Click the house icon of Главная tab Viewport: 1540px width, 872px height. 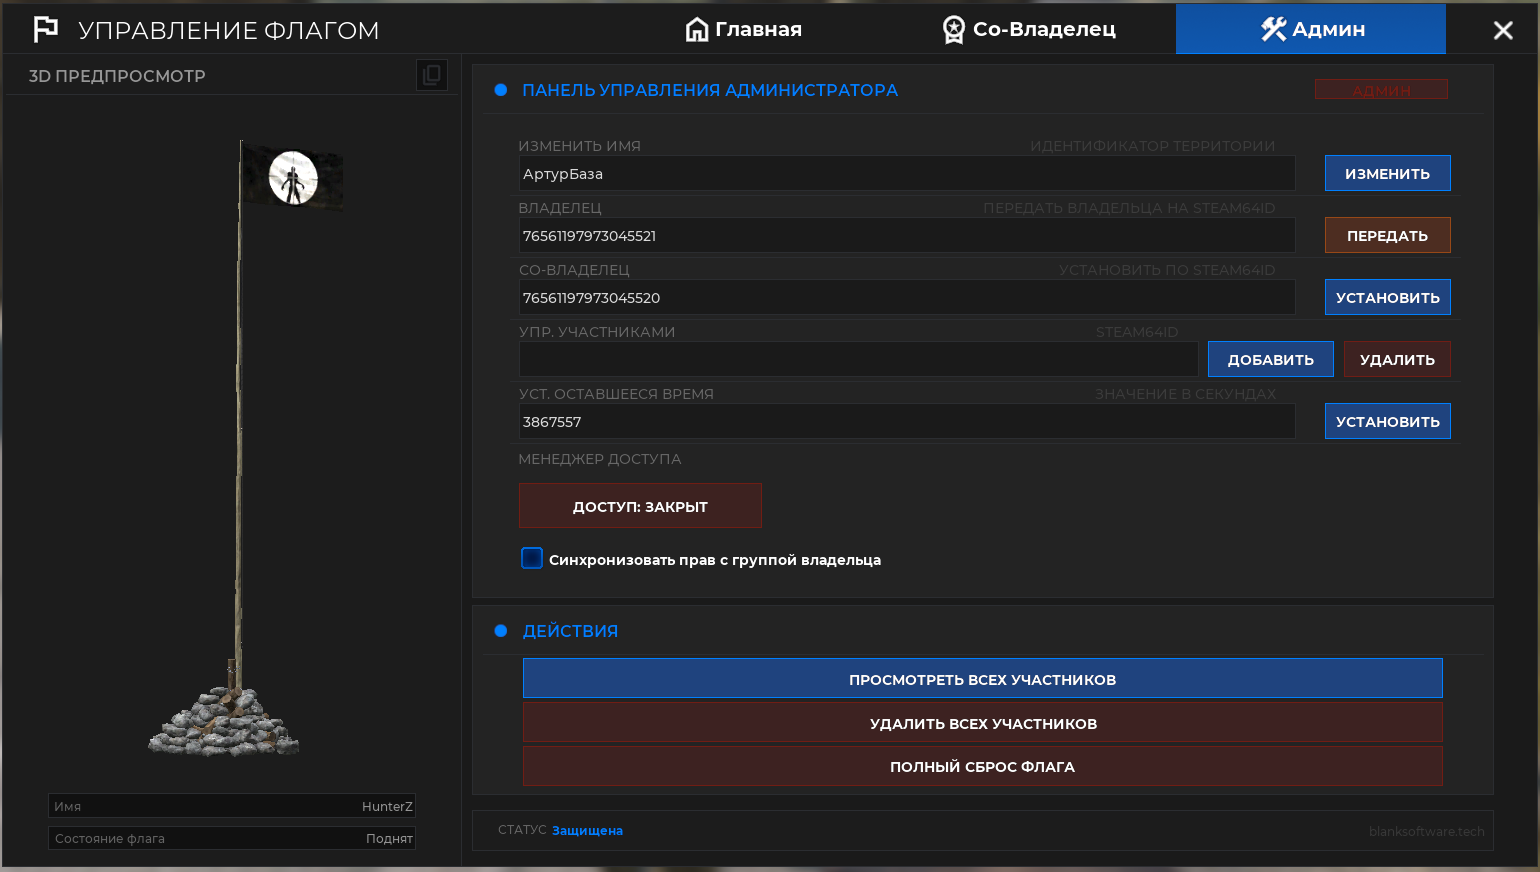coord(697,29)
